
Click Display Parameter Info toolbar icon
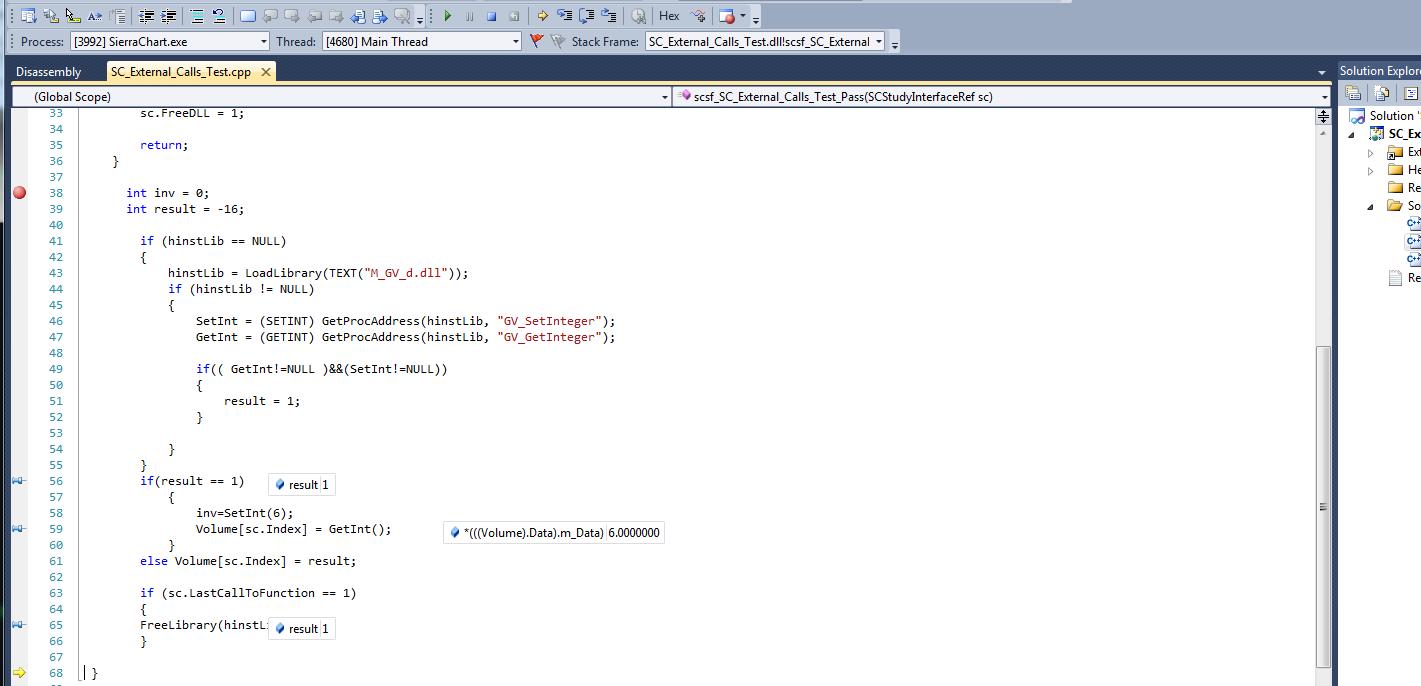coord(51,16)
